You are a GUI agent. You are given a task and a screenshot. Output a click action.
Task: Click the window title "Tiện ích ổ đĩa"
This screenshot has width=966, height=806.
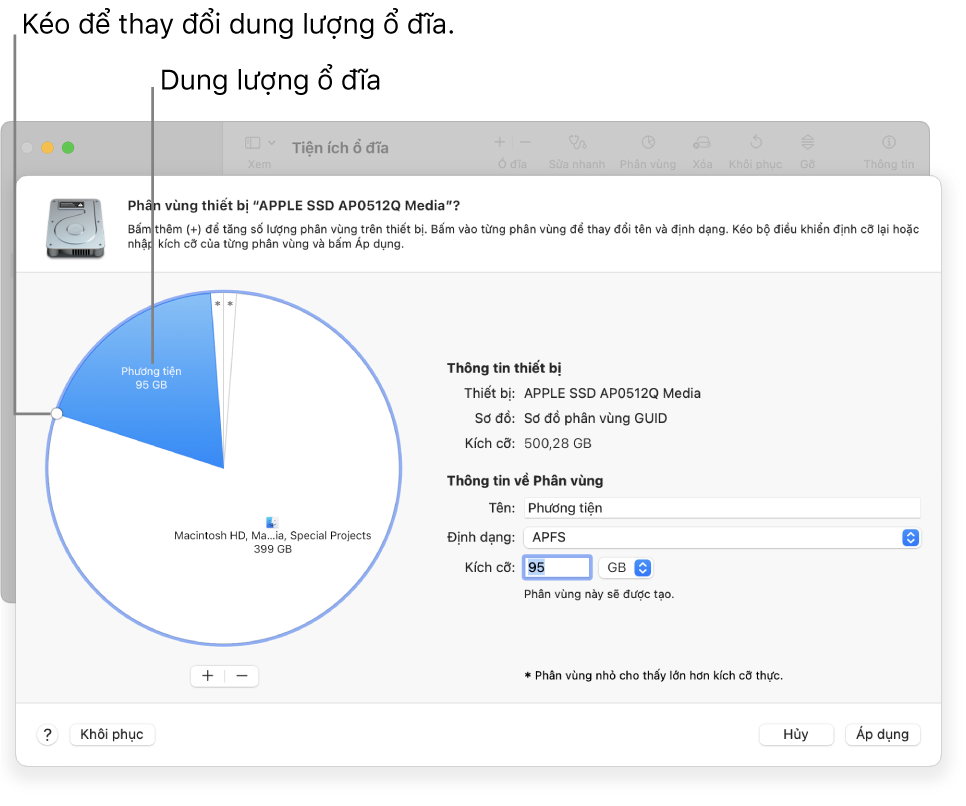[340, 148]
